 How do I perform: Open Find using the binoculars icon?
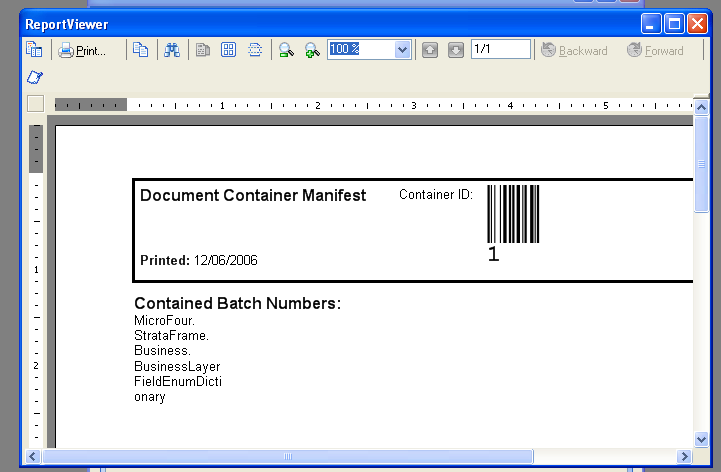point(172,50)
